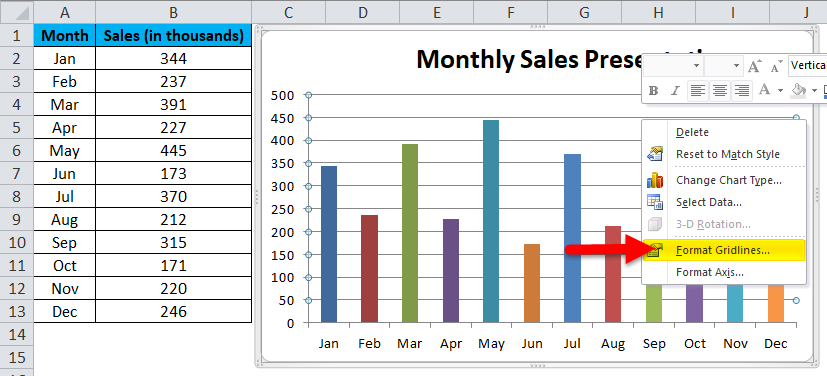Select column C header
Image resolution: width=827 pixels, height=376 pixels.
pyautogui.click(x=288, y=12)
